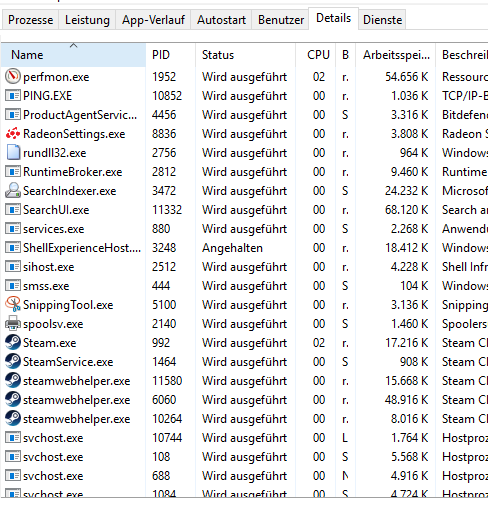Click the sihost.exe icon

coord(13,267)
